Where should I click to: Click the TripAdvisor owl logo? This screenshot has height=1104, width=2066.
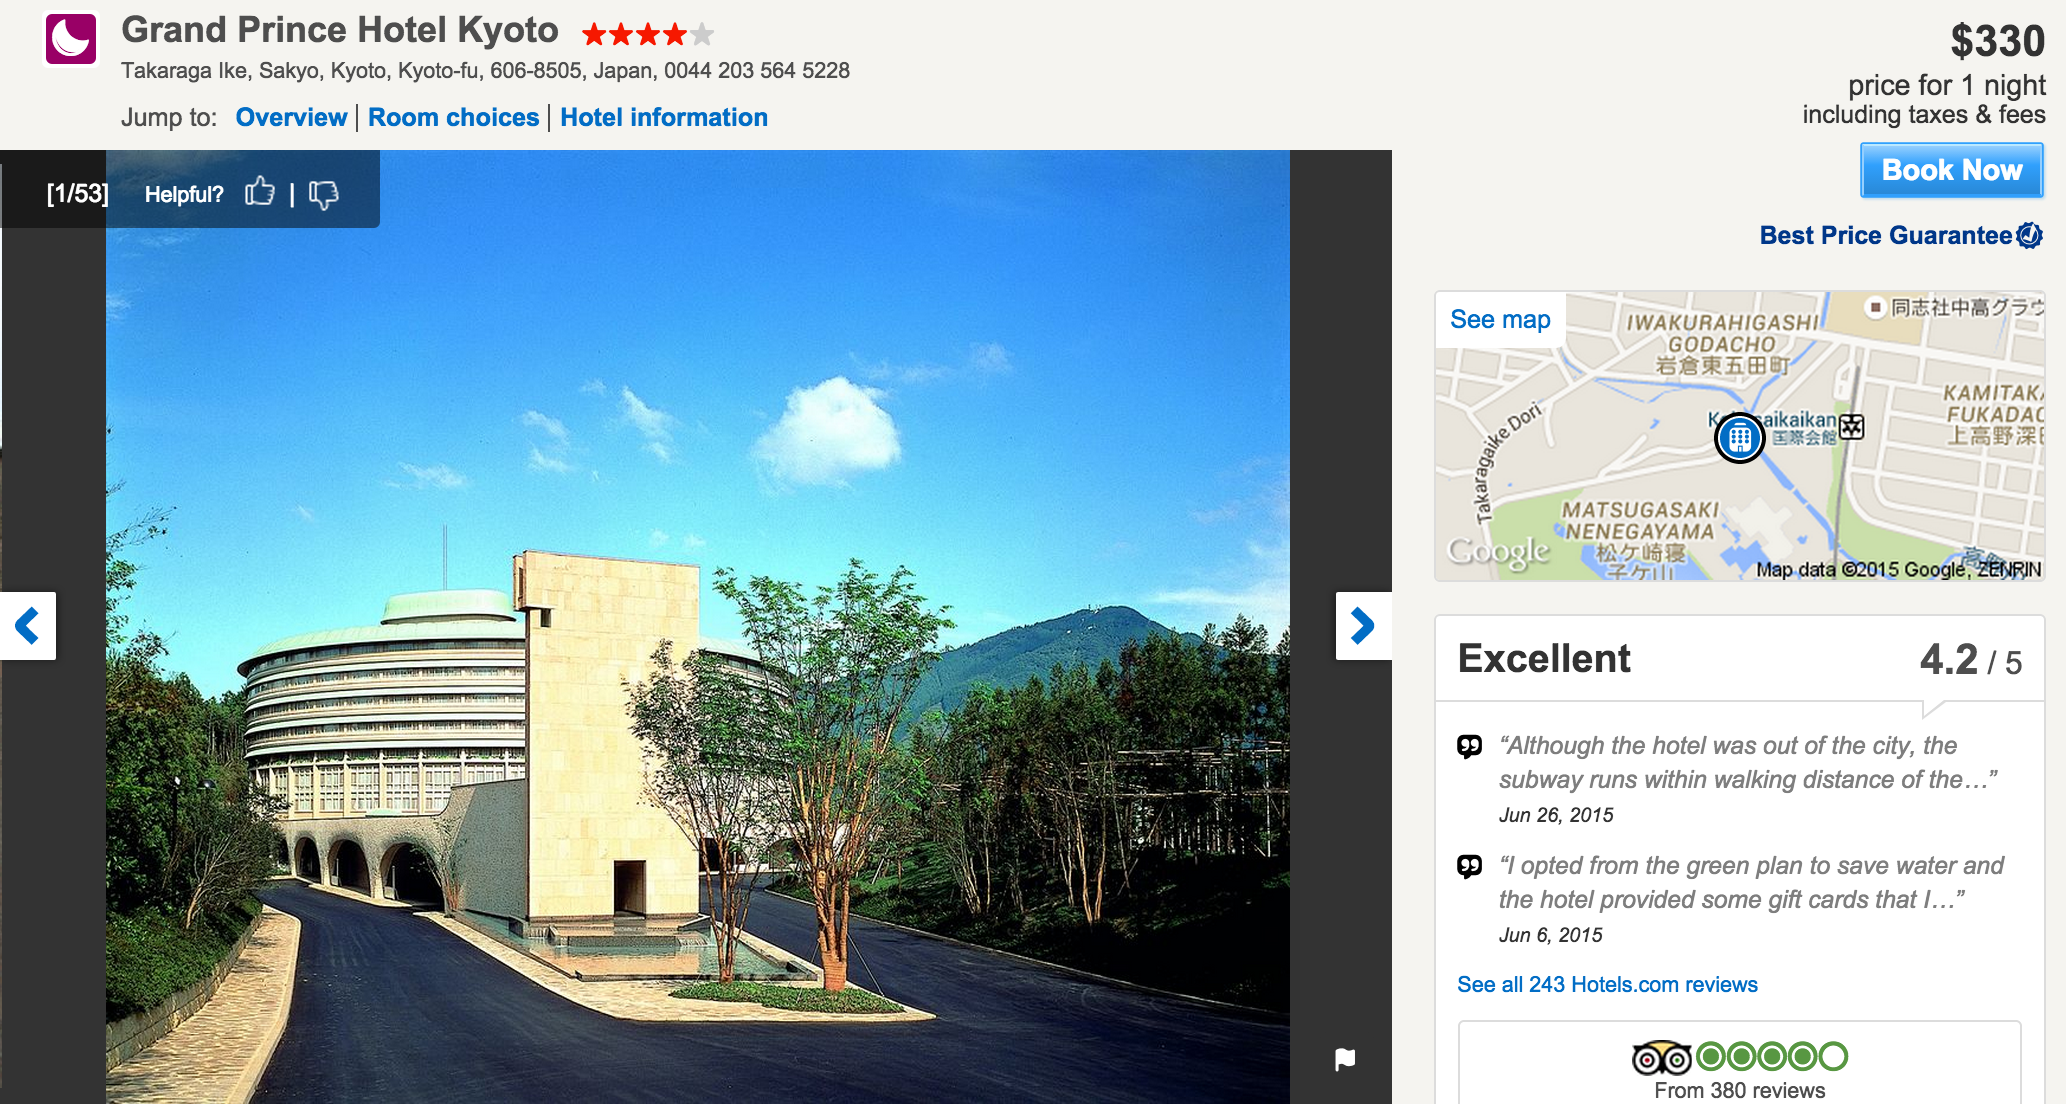(1661, 1058)
